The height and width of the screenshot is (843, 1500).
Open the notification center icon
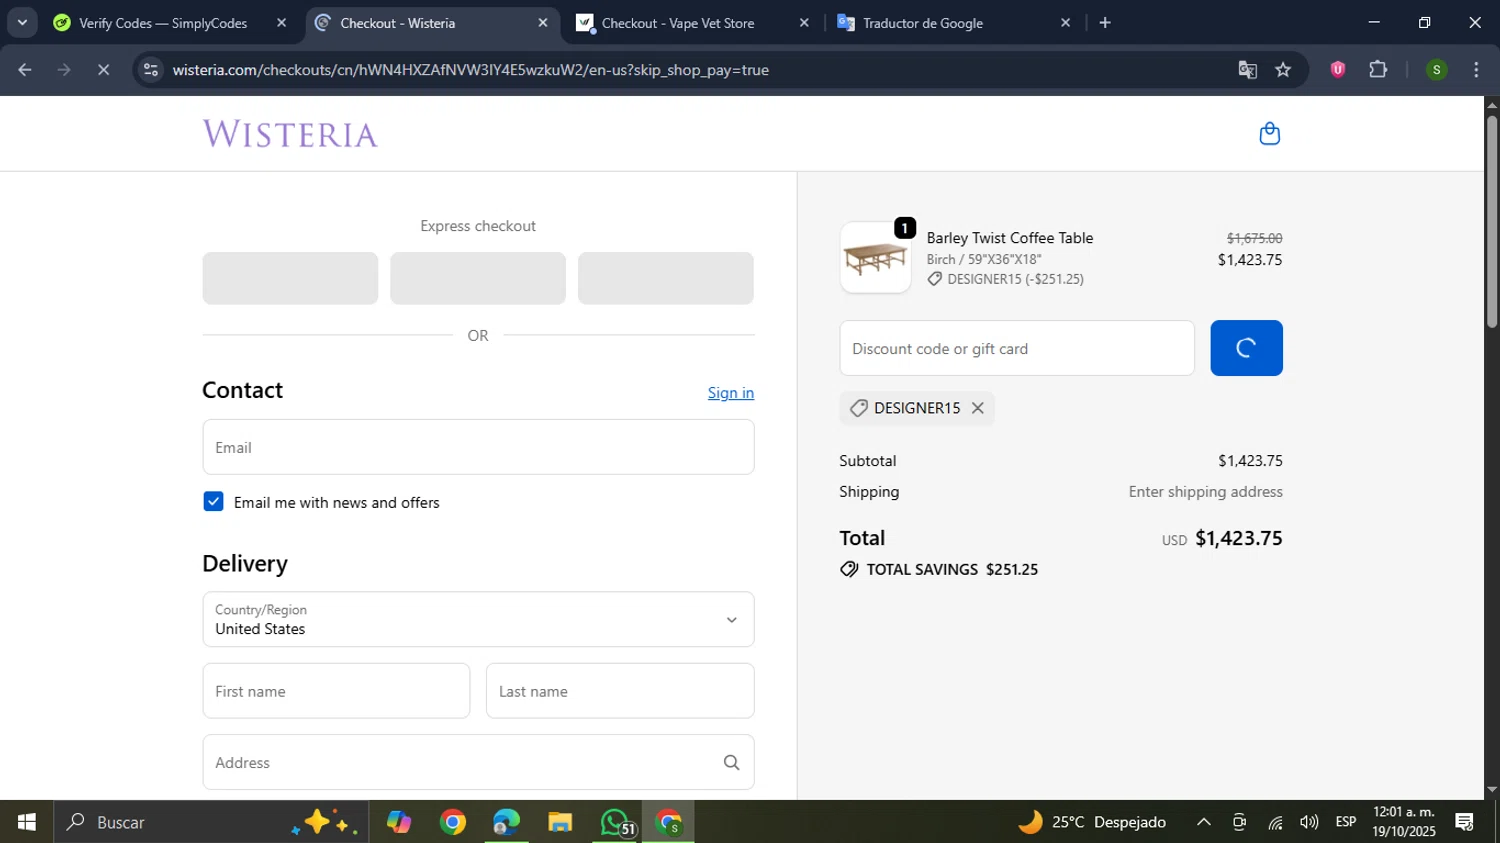1465,822
